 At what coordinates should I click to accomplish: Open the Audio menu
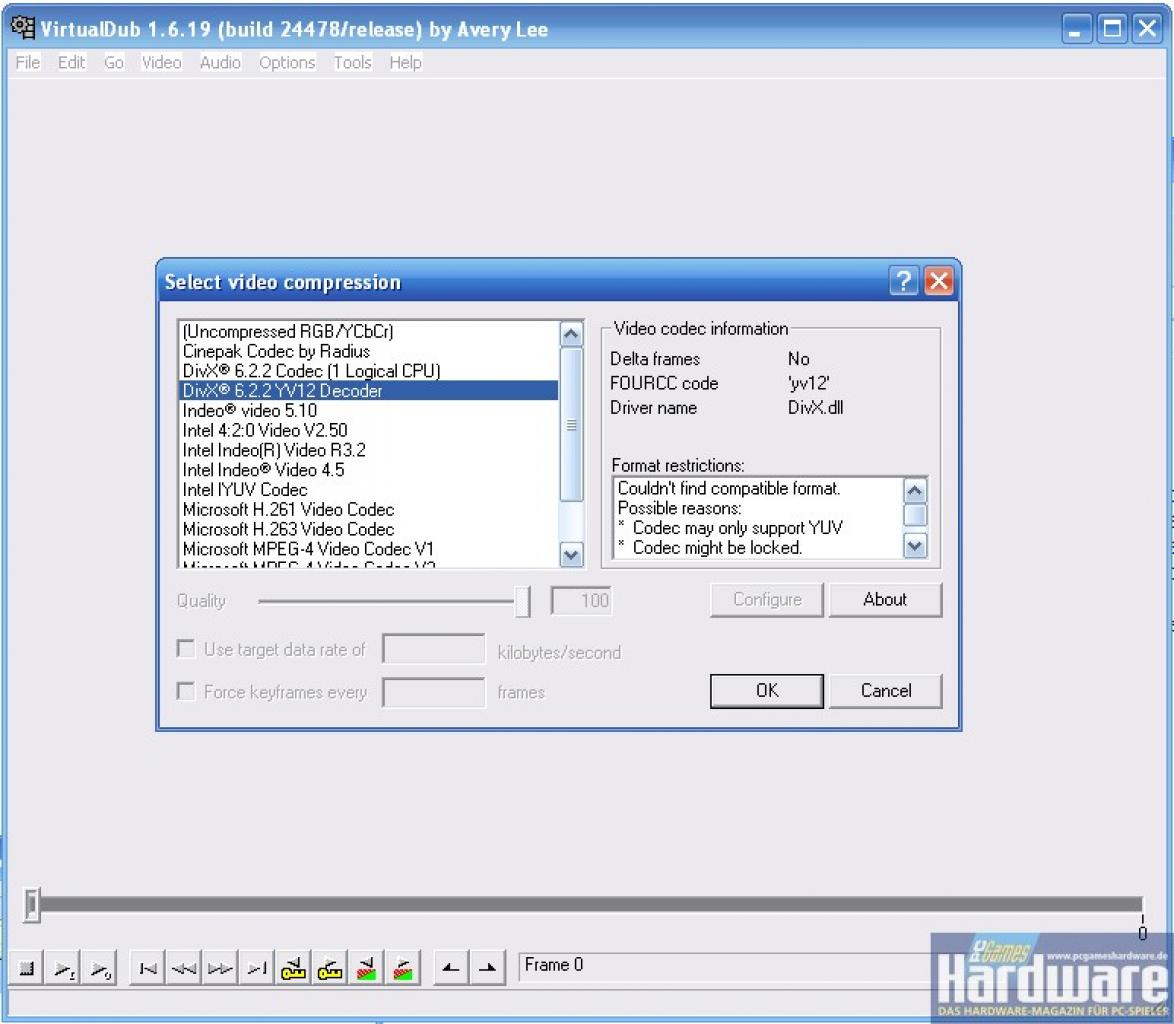[x=220, y=62]
